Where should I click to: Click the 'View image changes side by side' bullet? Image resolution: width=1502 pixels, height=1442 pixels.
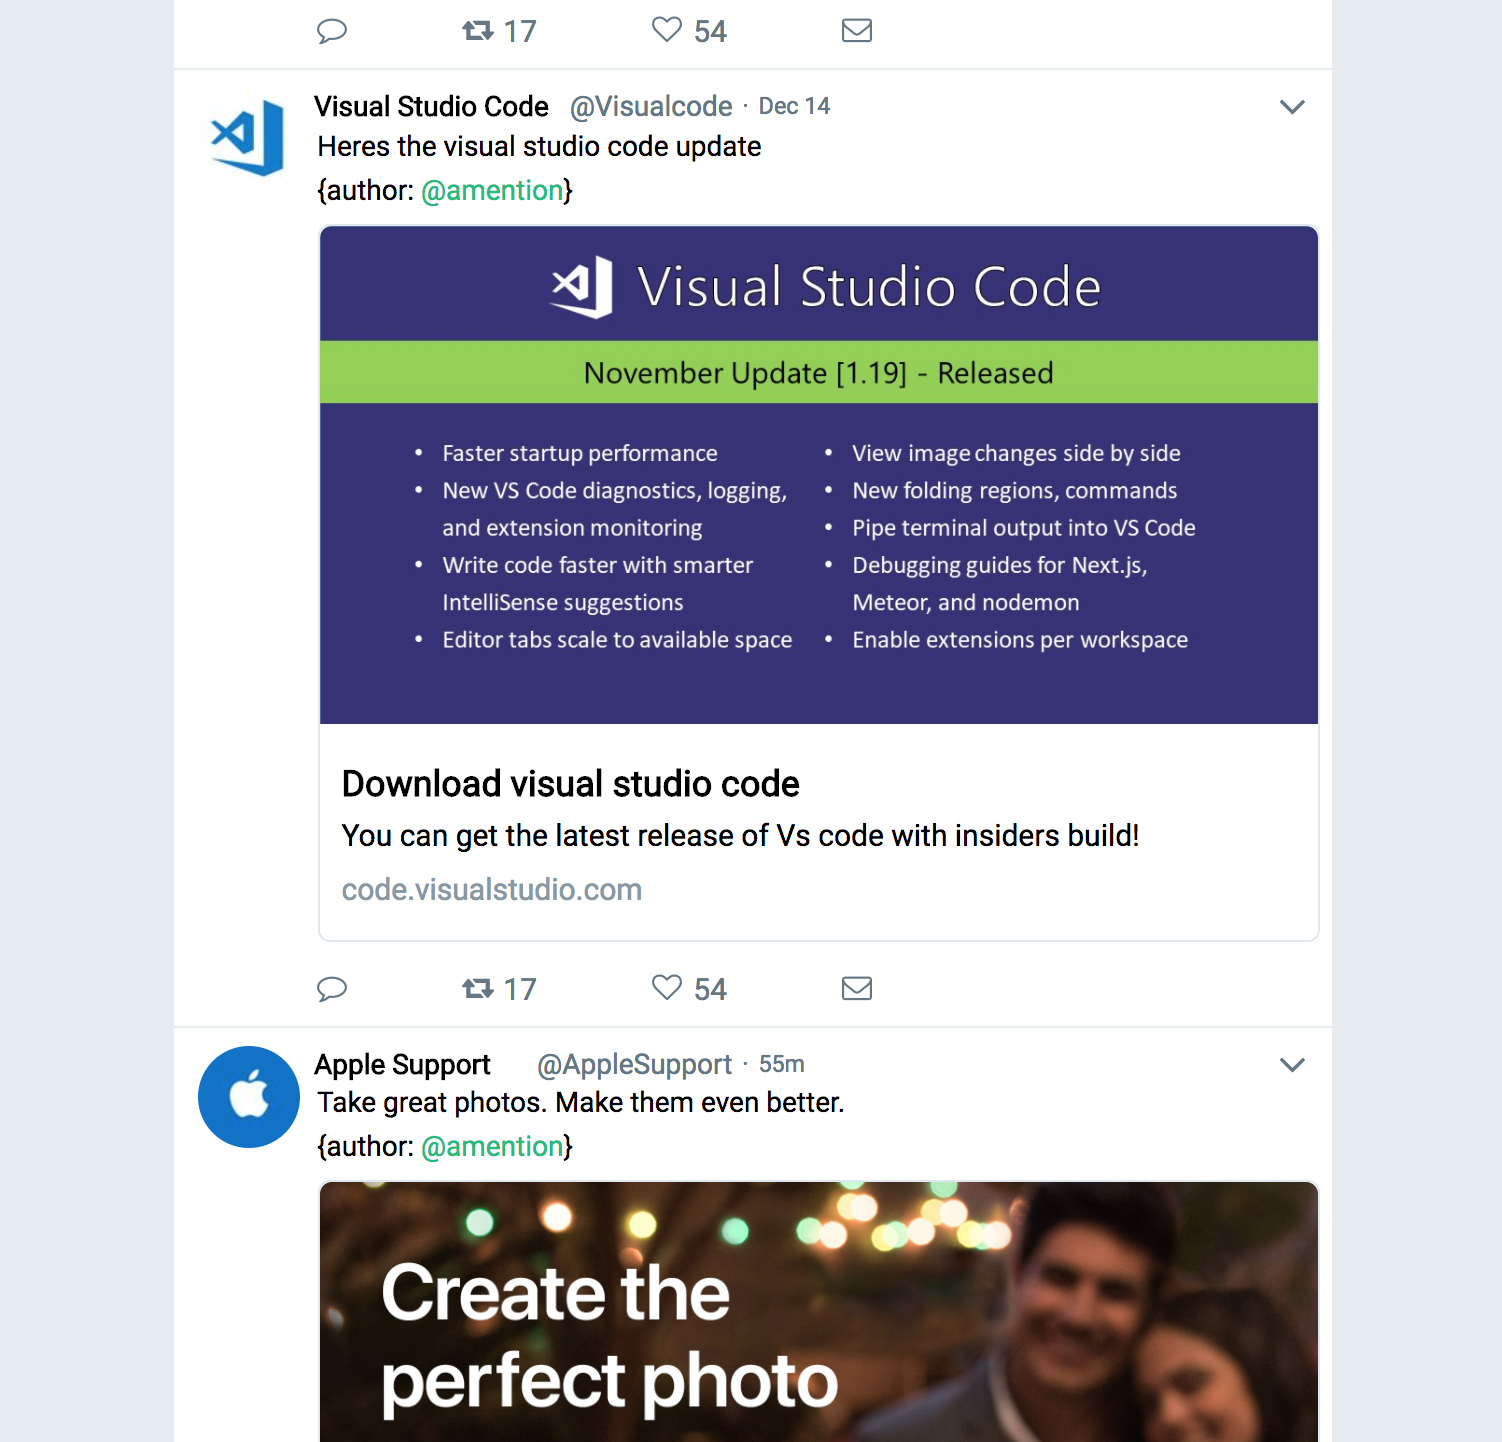pos(1016,453)
